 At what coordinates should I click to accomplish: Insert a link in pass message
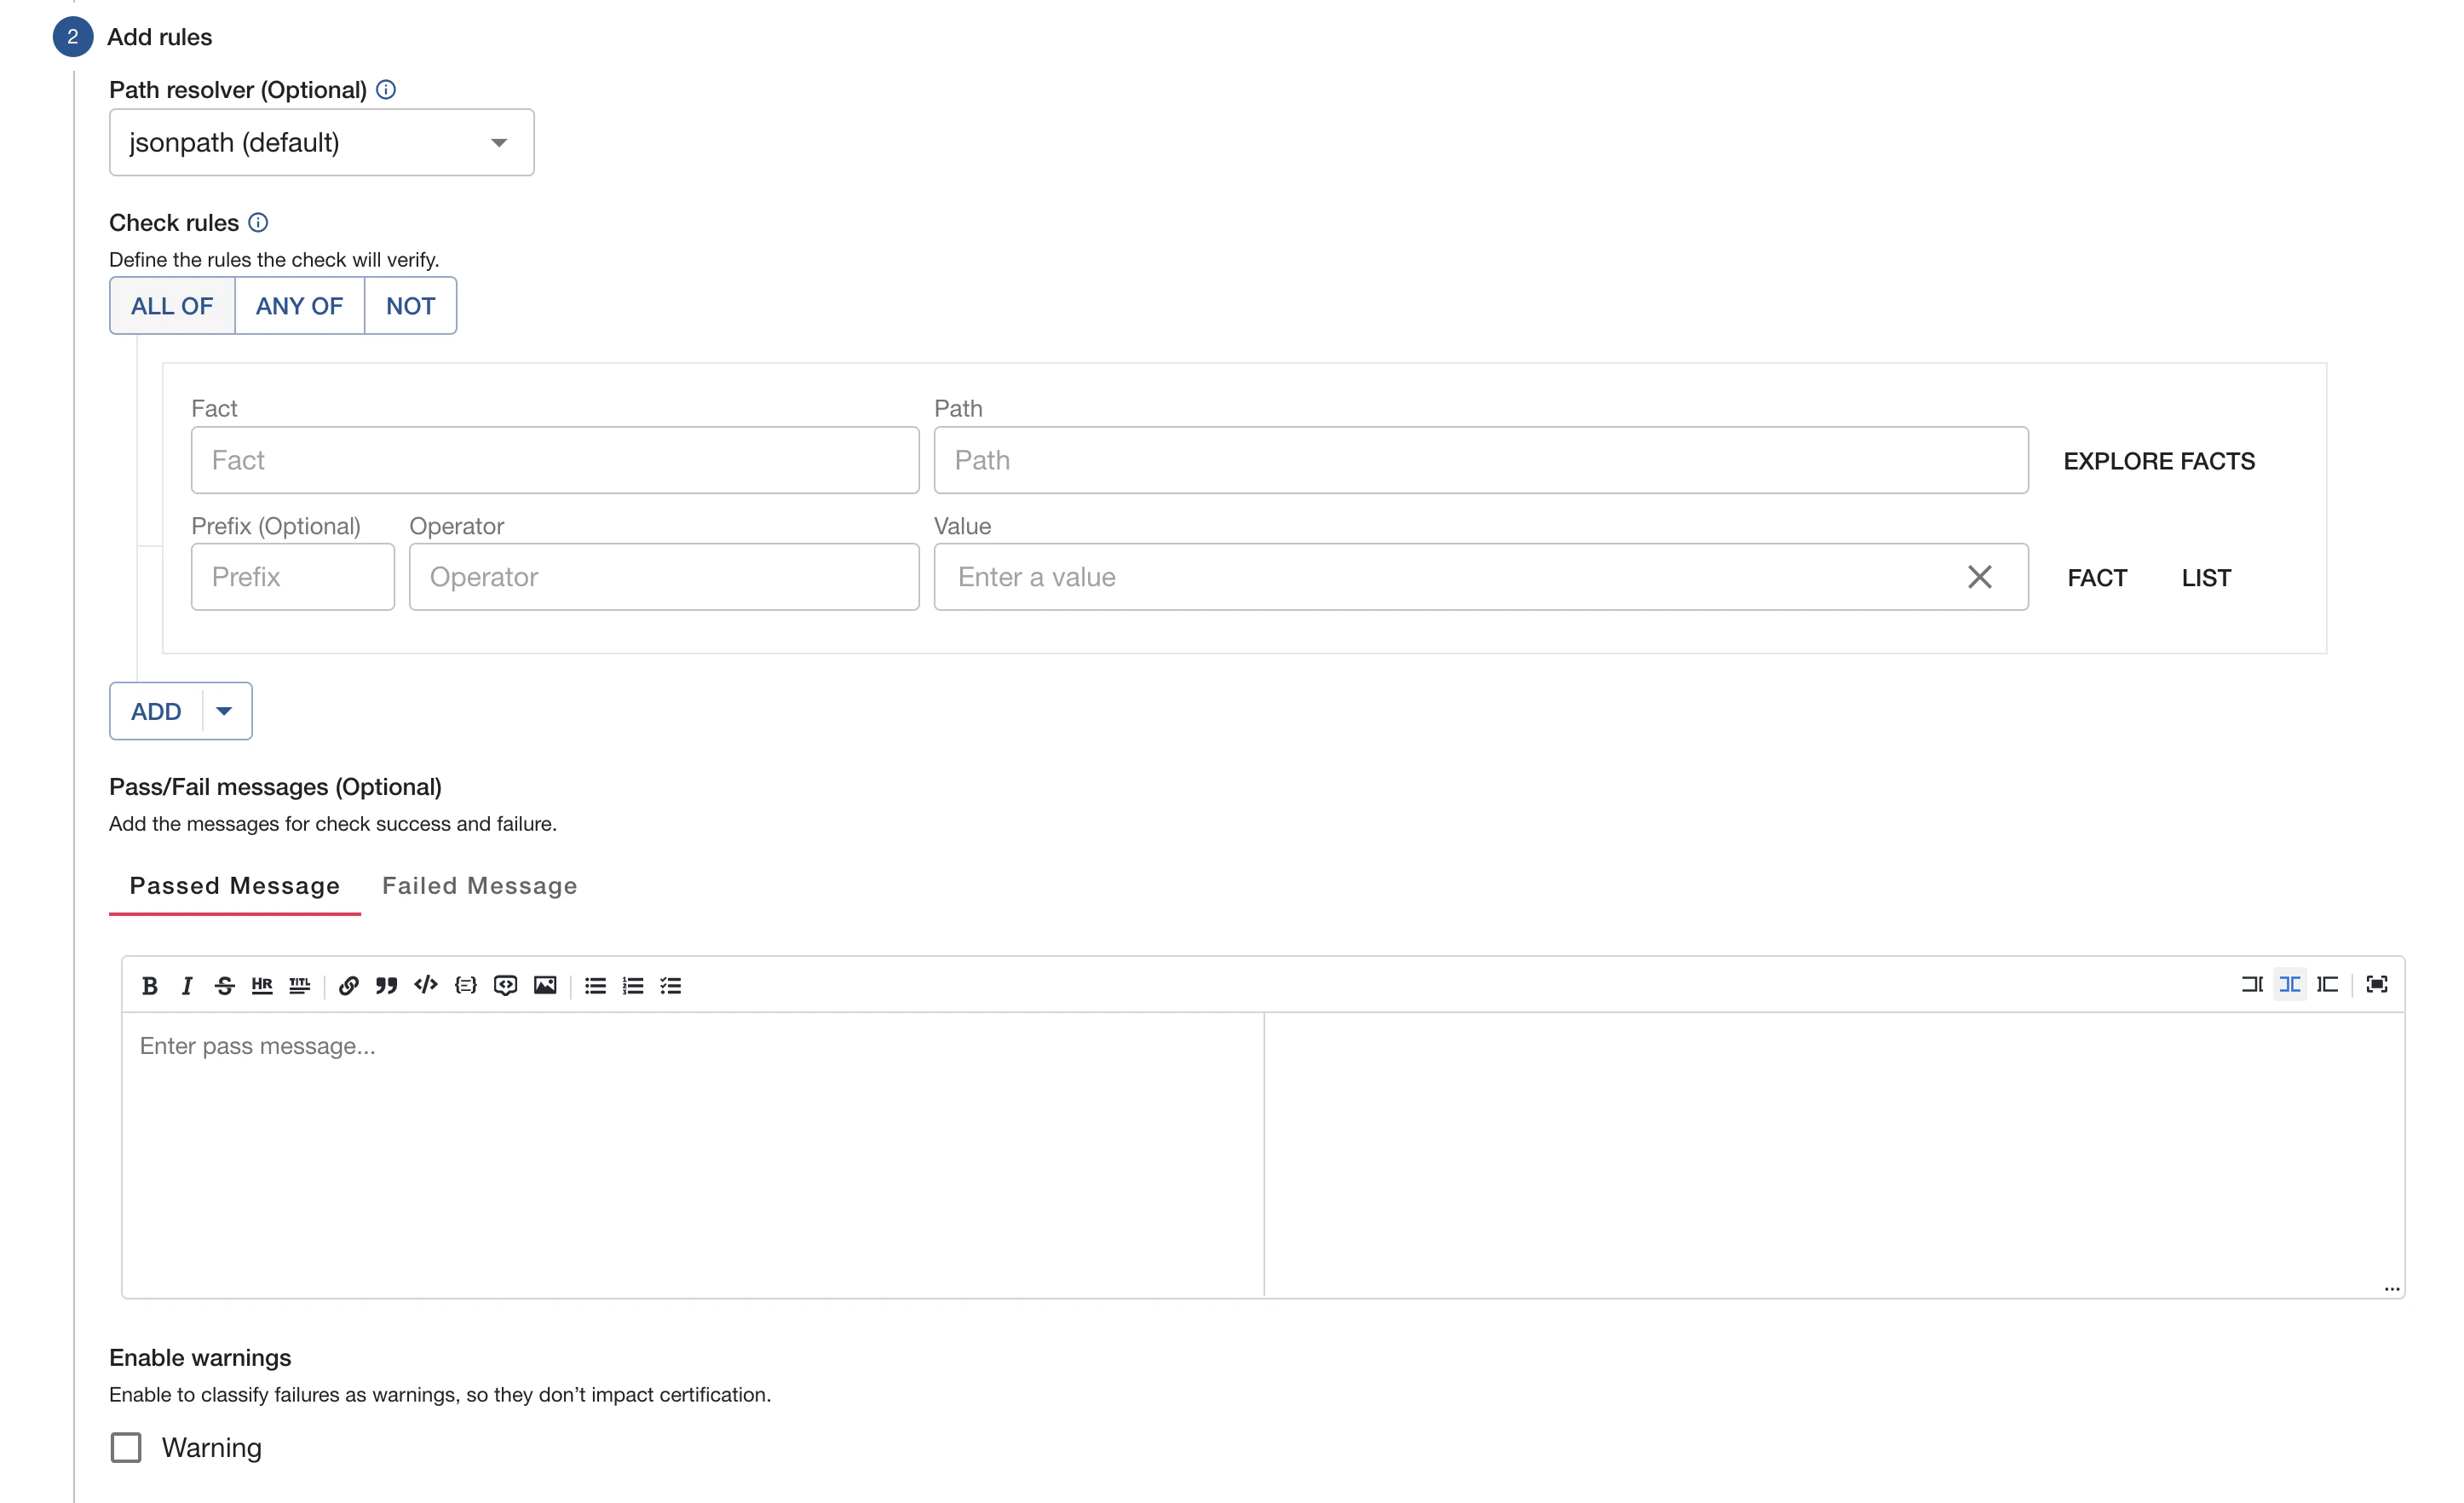coord(348,986)
